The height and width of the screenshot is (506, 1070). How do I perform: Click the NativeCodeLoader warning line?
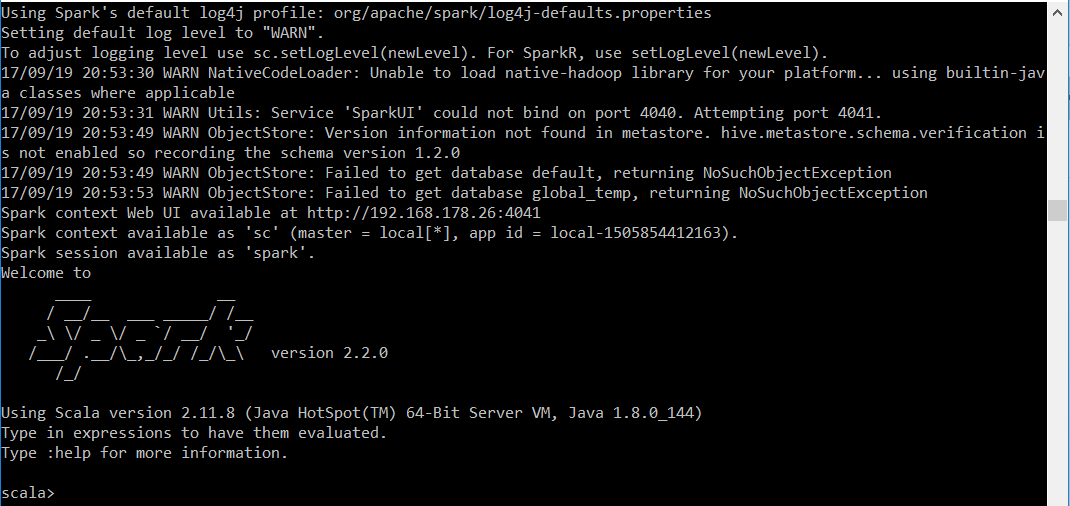pos(523,83)
